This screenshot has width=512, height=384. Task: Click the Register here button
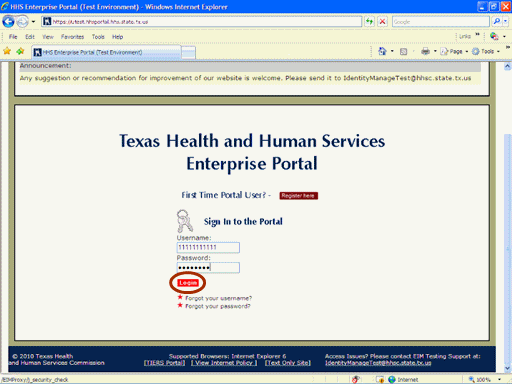point(298,196)
